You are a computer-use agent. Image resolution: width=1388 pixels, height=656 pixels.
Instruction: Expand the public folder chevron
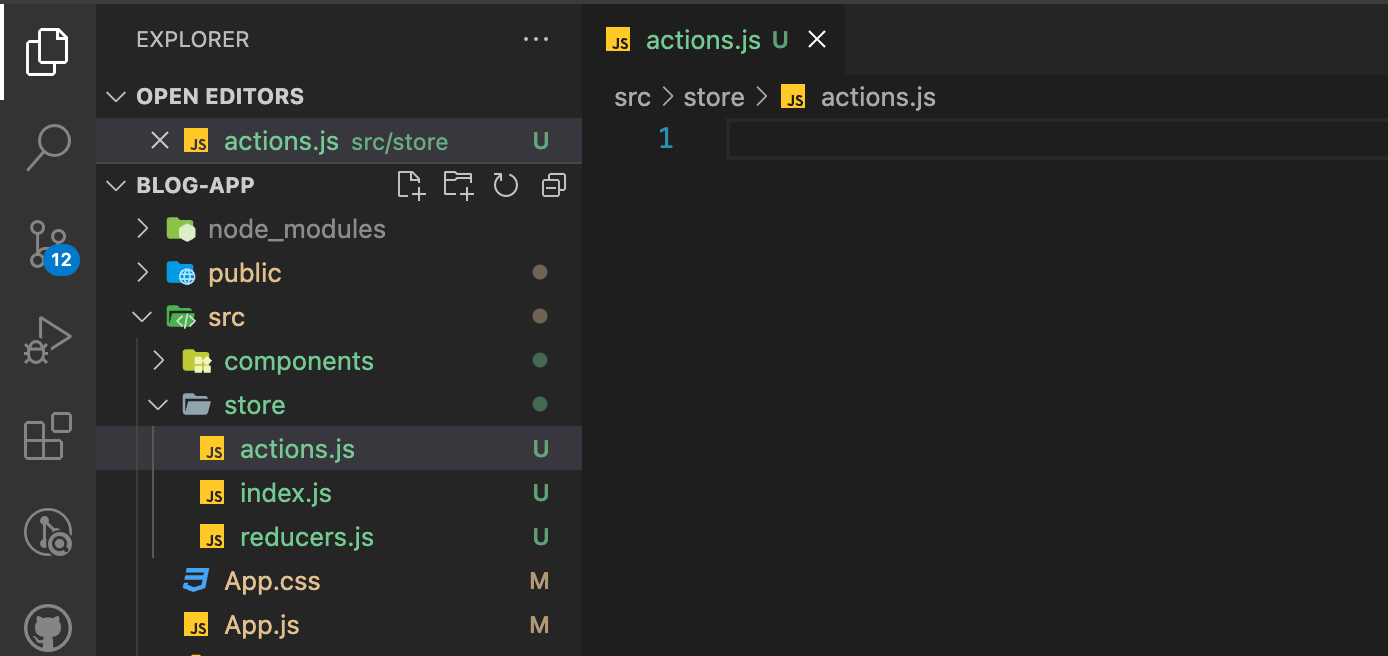tap(142, 273)
